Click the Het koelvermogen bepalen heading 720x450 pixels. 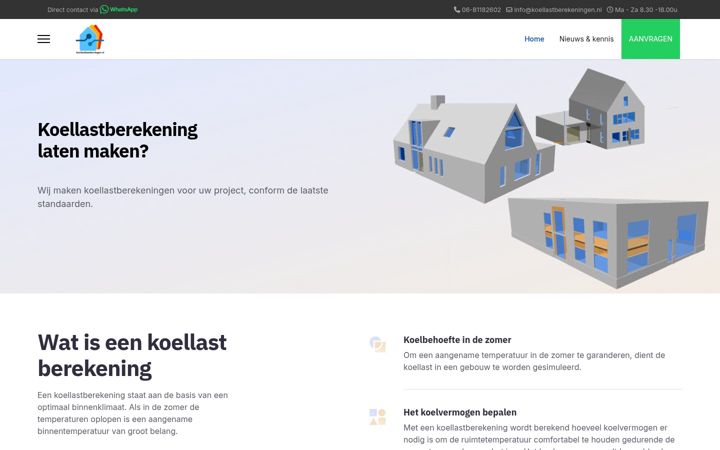(x=460, y=412)
